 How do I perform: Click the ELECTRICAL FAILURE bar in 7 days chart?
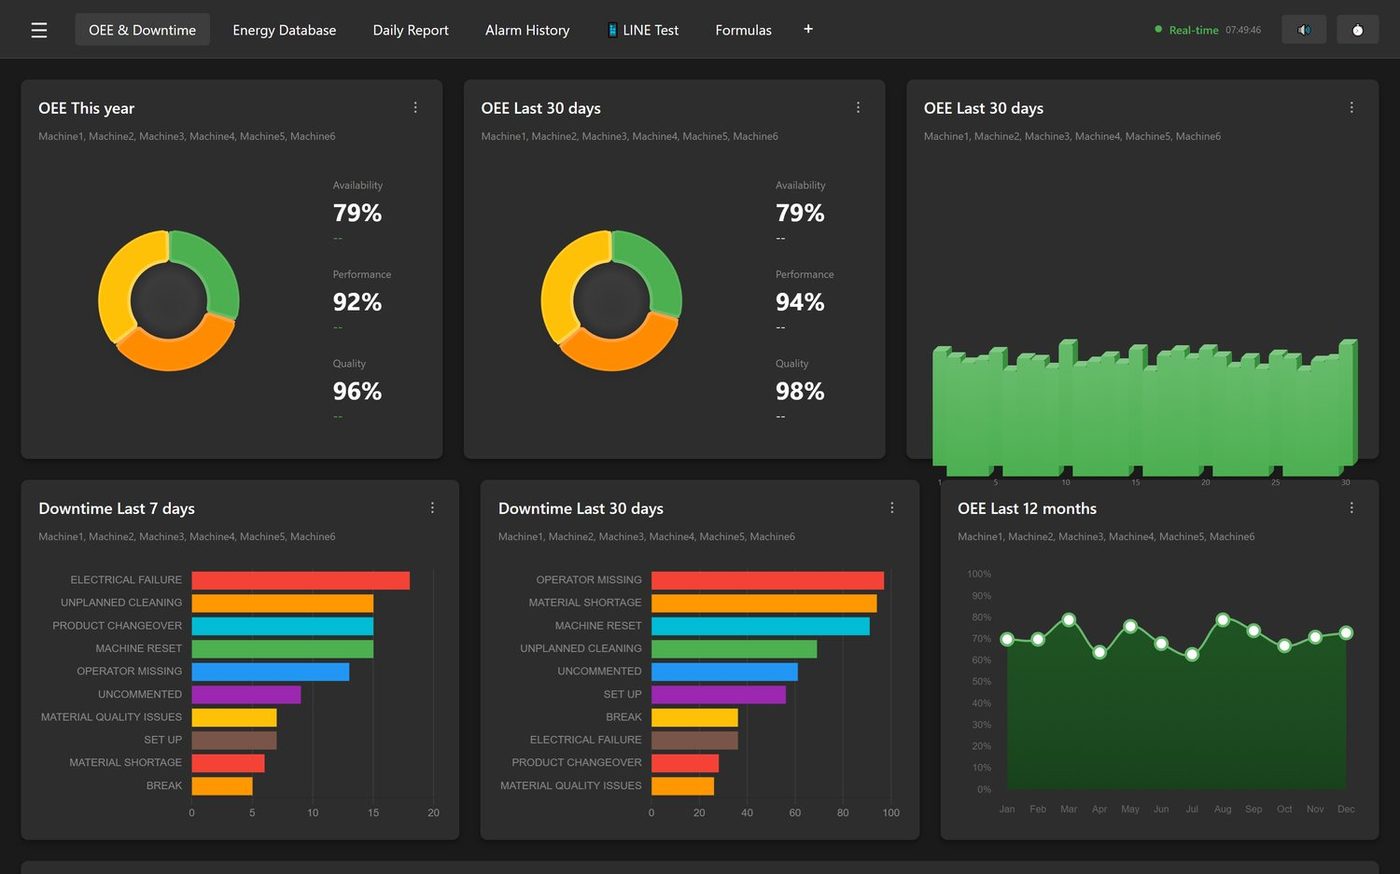tap(300, 580)
